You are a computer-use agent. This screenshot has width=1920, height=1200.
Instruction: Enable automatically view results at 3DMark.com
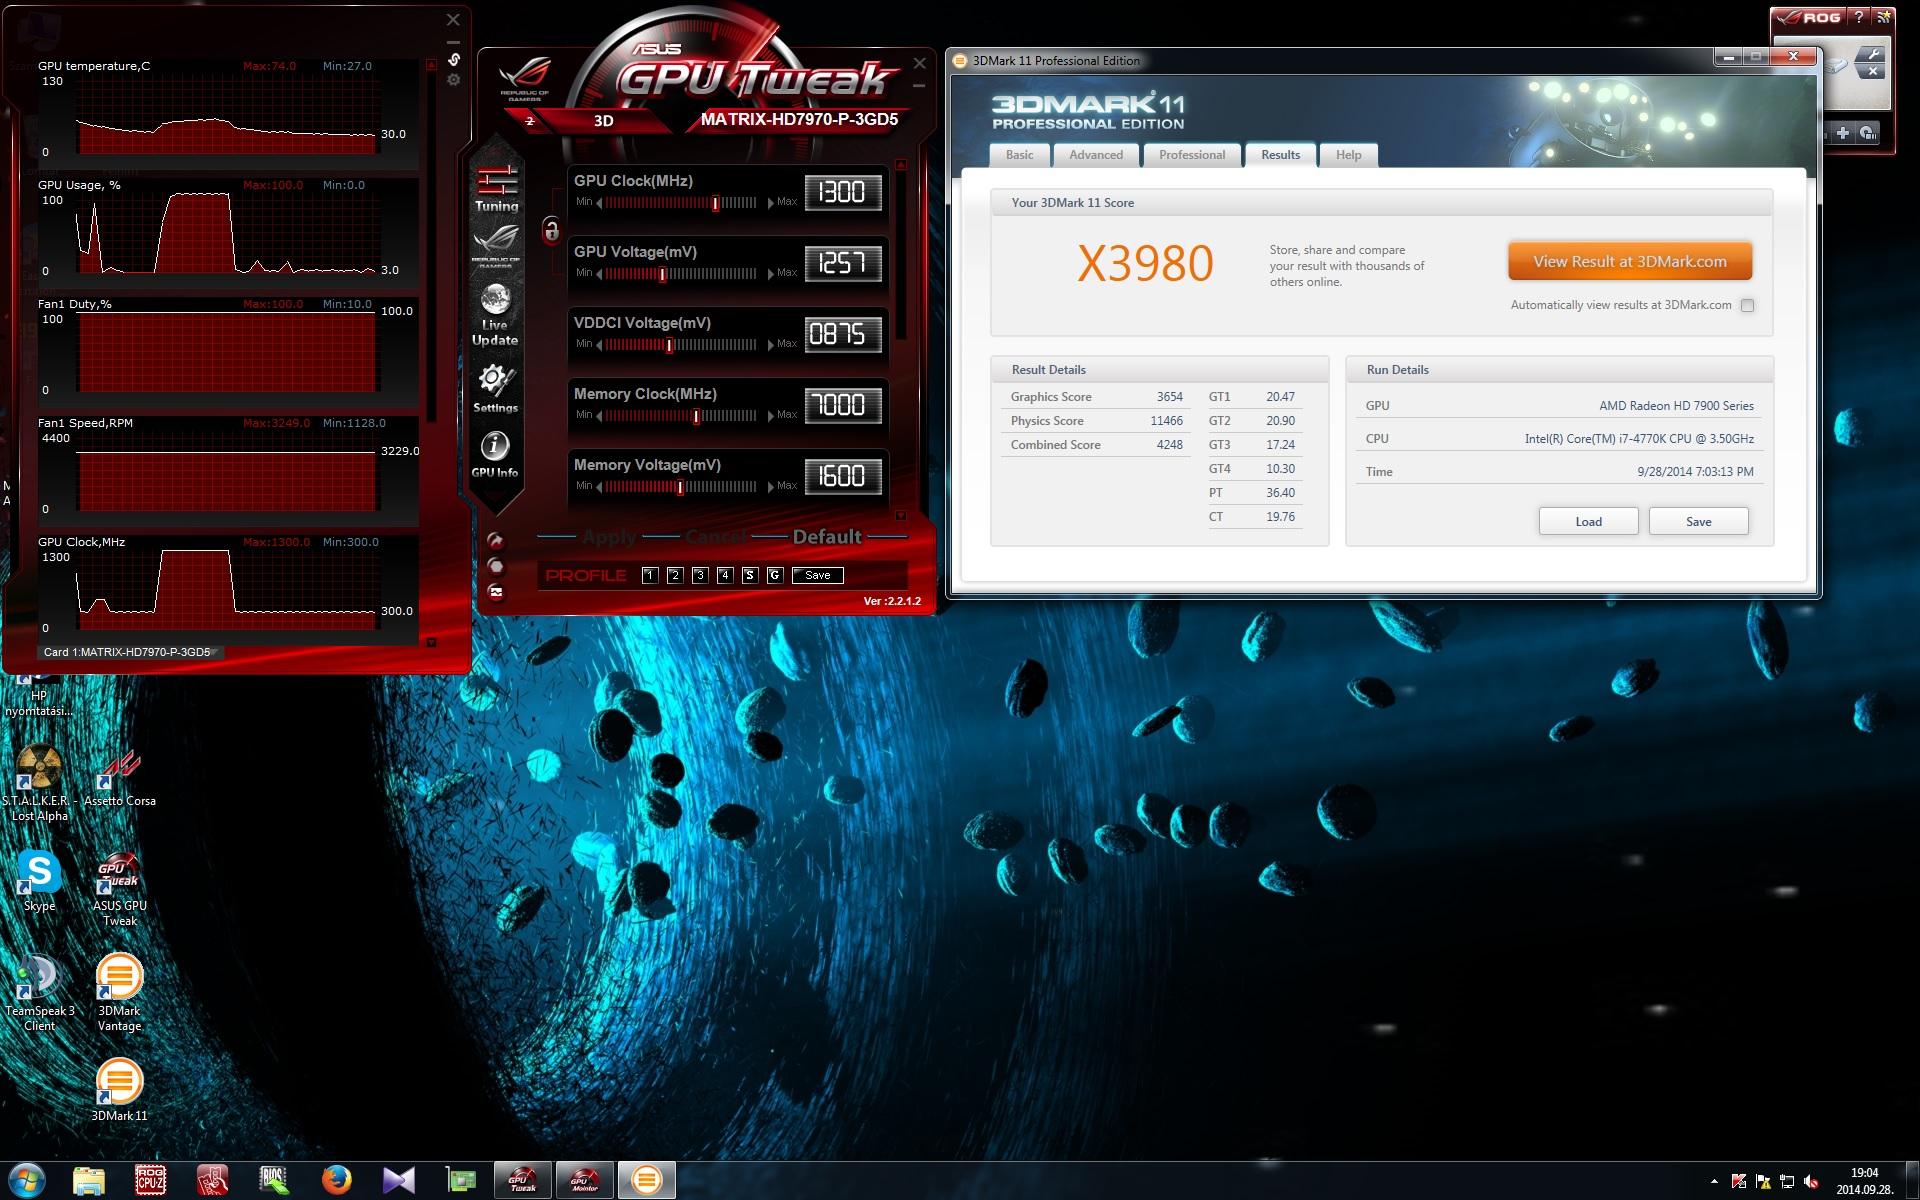click(1747, 306)
